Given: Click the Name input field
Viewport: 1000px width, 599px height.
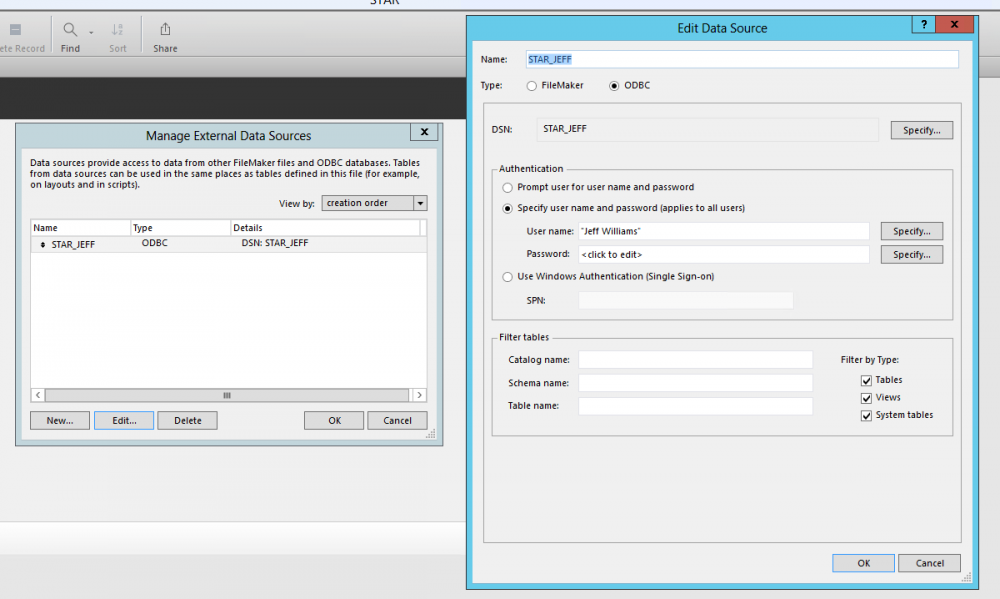Looking at the screenshot, I should coord(742,59).
